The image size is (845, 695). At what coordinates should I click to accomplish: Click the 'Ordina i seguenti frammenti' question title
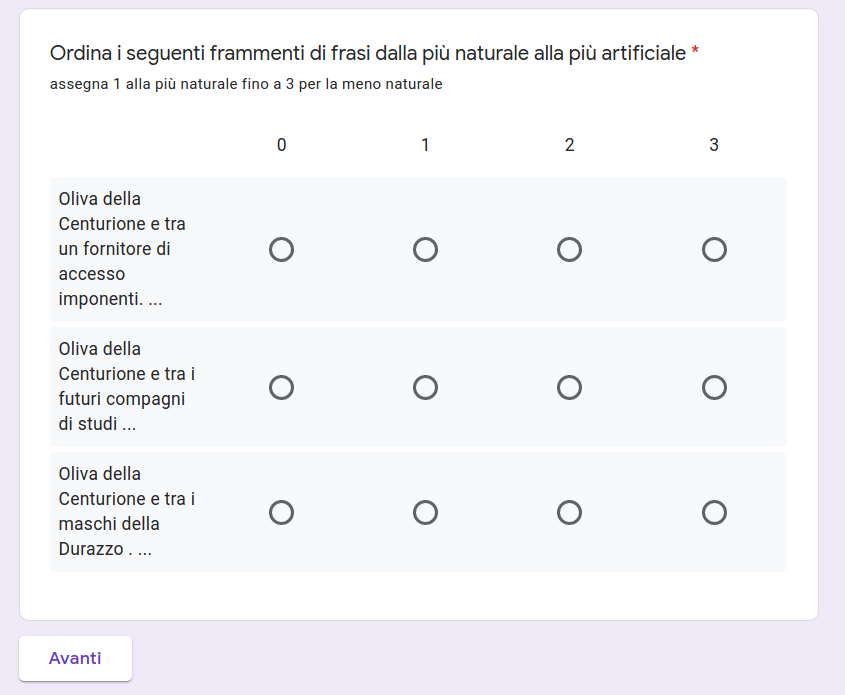click(367, 52)
